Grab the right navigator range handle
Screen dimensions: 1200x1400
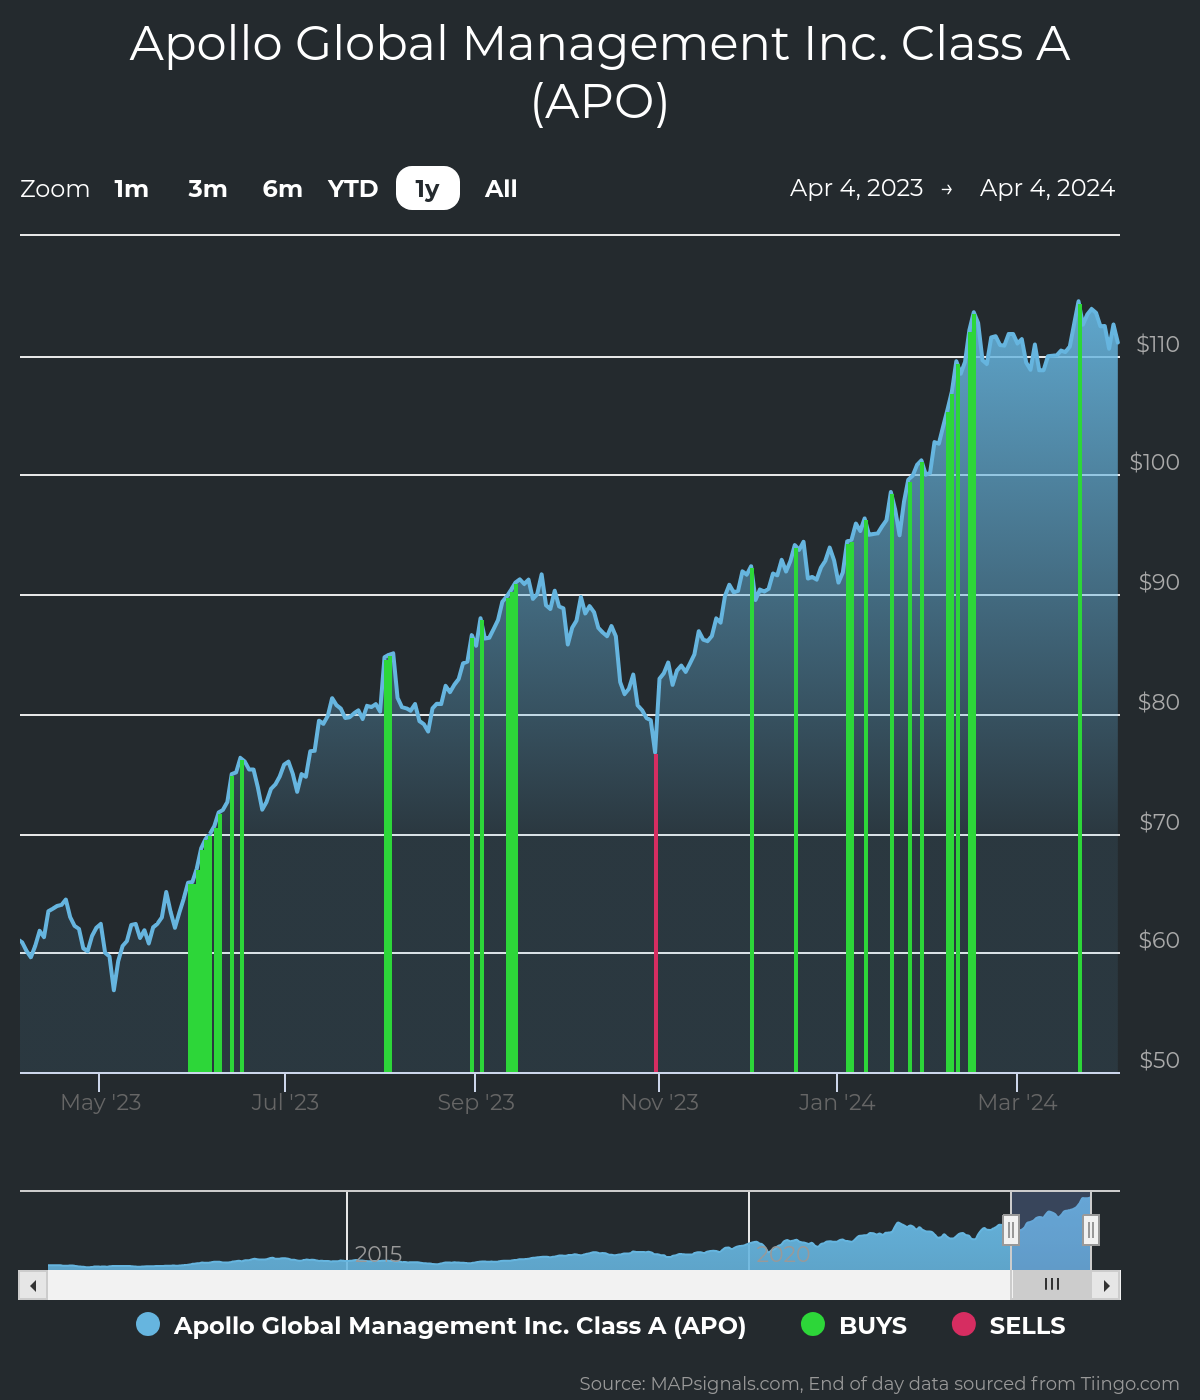(1091, 1230)
